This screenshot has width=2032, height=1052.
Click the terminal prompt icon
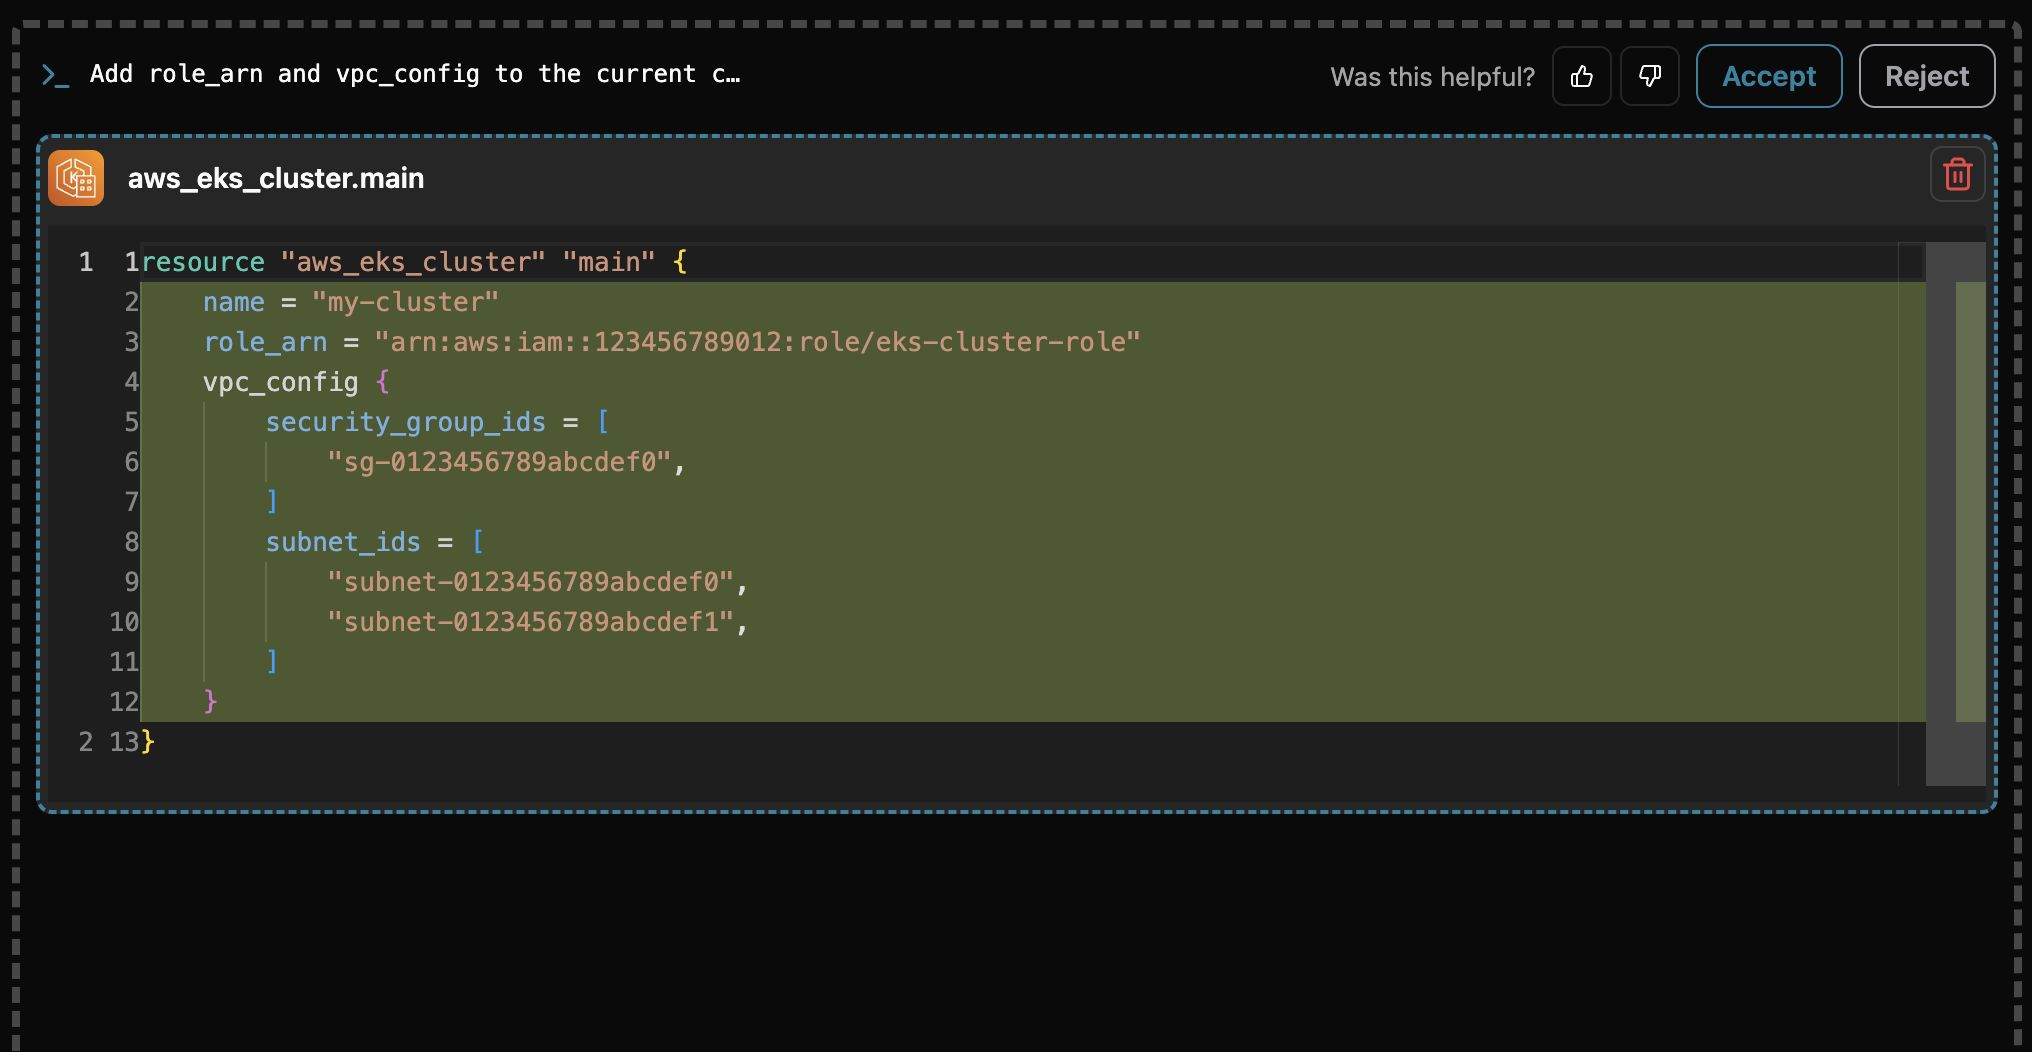point(55,75)
